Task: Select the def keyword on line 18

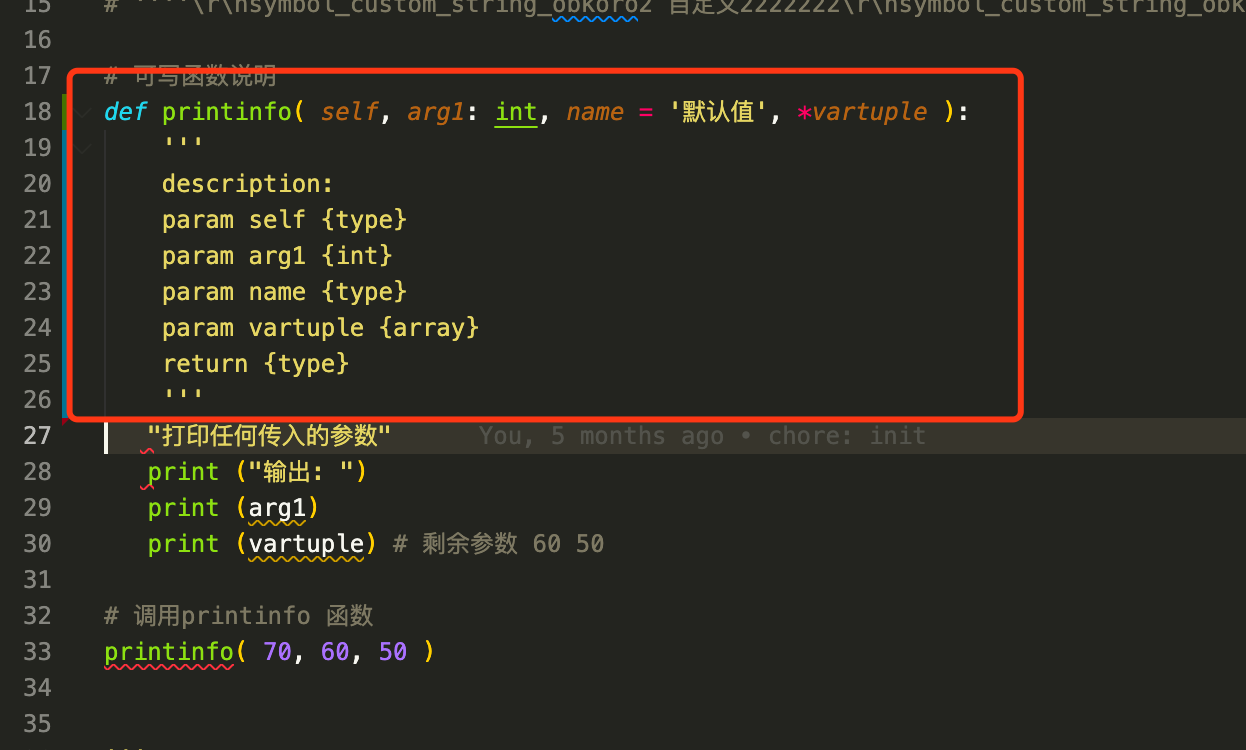Action: tap(124, 112)
